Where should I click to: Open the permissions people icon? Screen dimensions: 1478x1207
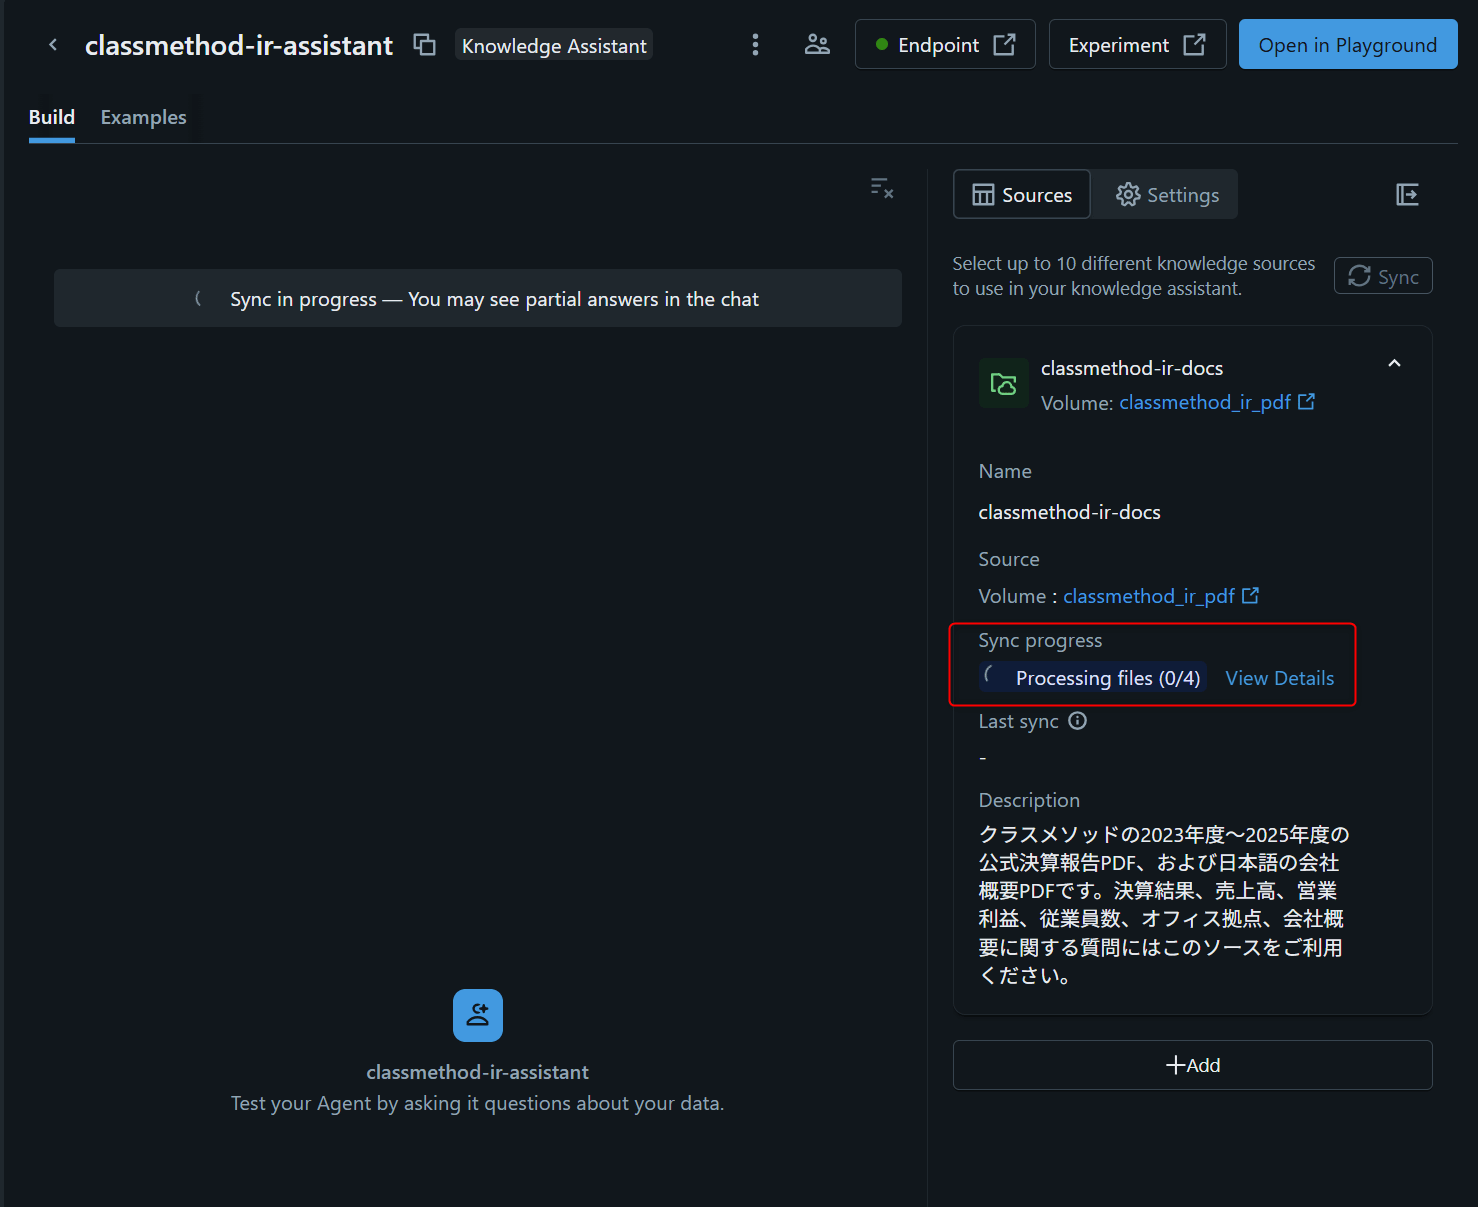point(817,45)
